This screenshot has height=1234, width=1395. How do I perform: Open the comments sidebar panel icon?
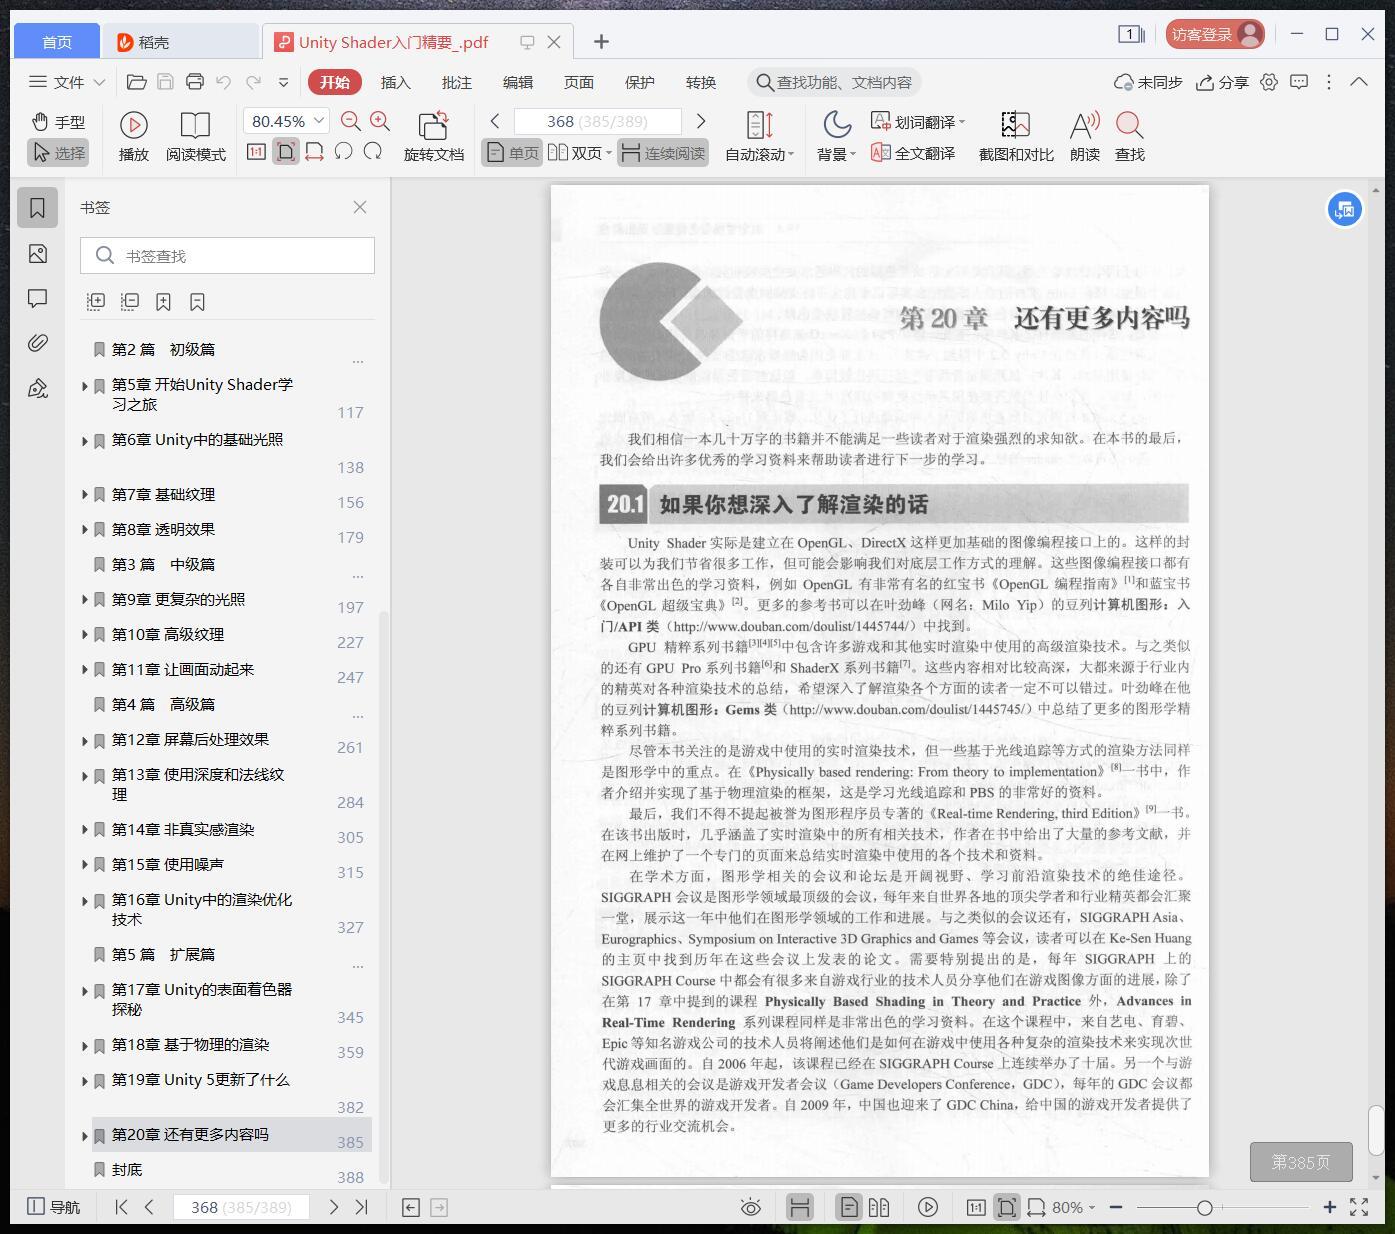coord(37,298)
